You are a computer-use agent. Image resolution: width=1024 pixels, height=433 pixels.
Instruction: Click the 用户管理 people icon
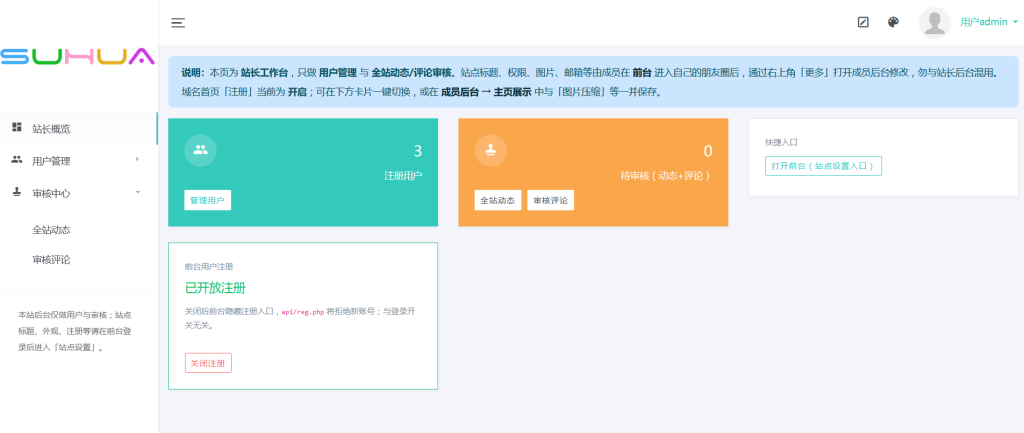point(17,160)
